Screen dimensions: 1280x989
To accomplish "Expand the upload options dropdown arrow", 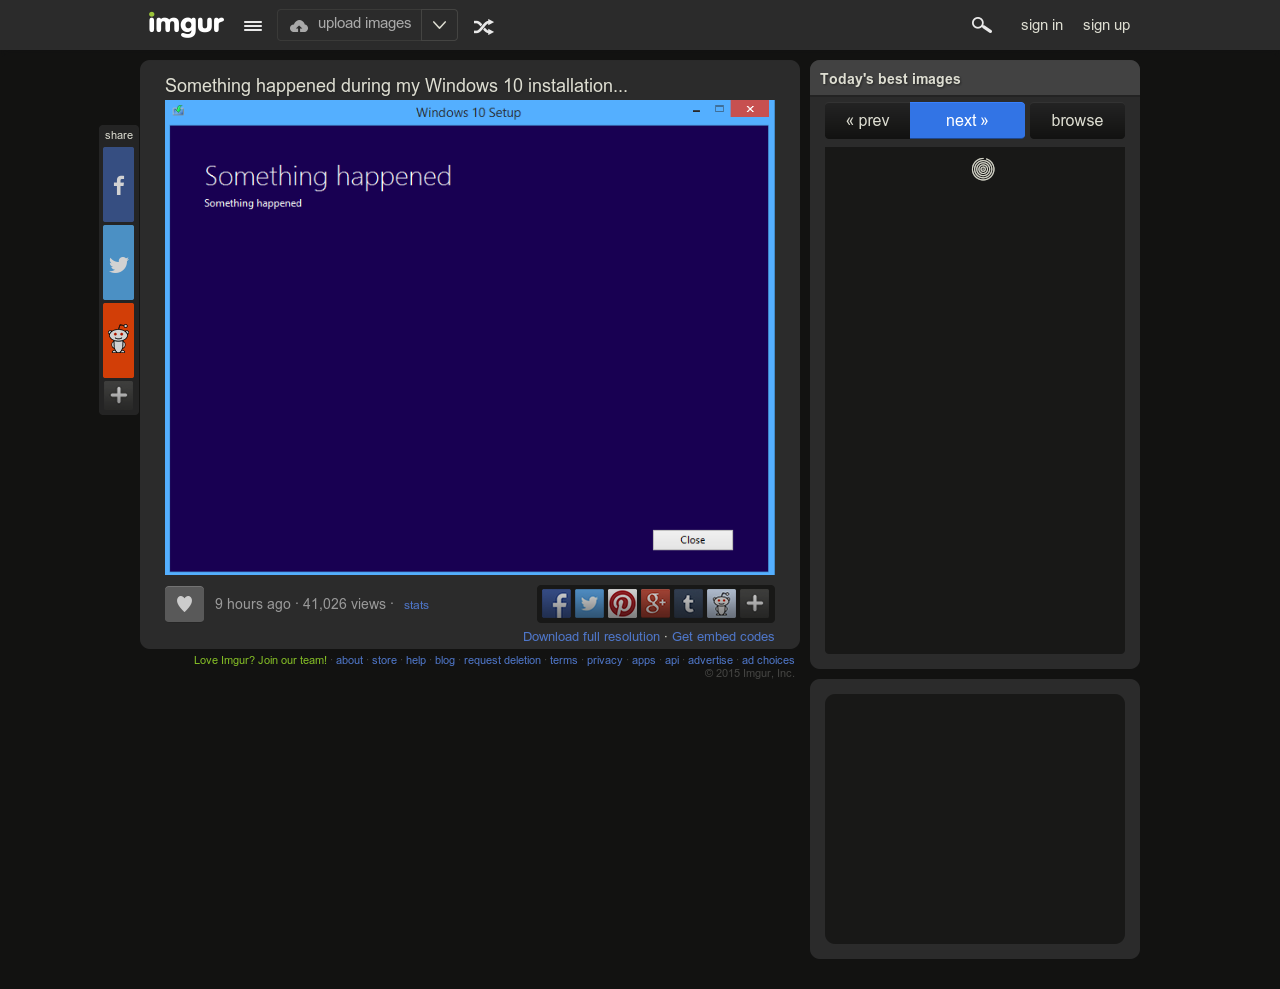I will (439, 25).
